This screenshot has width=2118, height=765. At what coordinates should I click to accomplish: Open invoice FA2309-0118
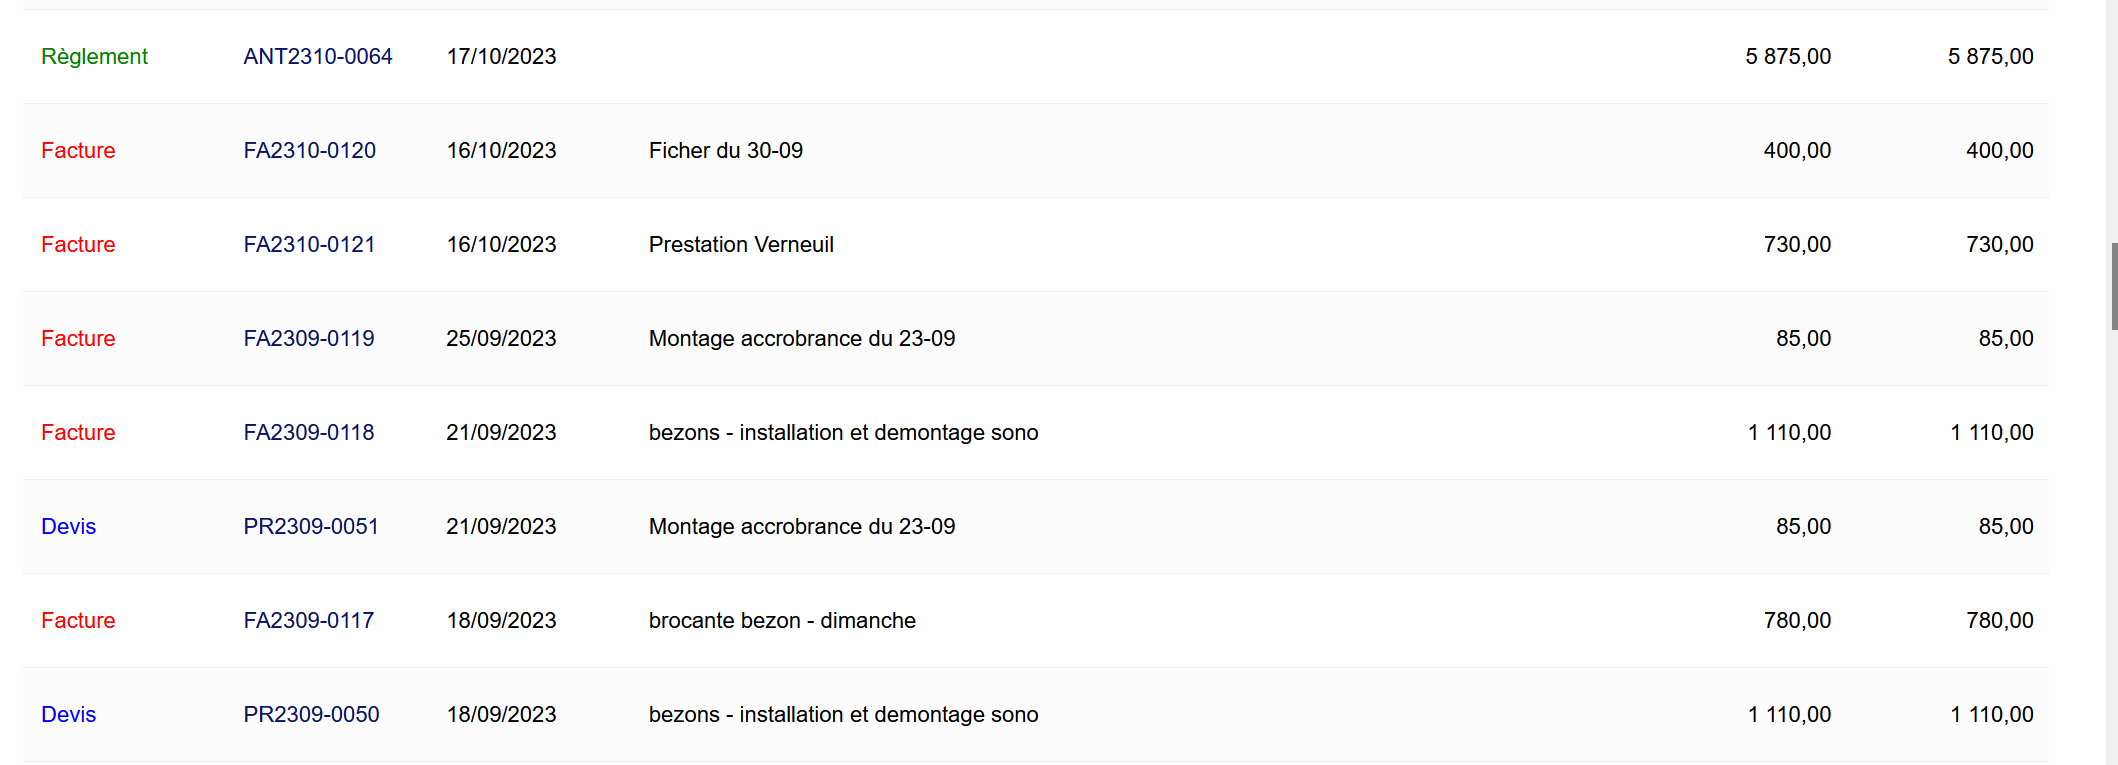pos(308,433)
